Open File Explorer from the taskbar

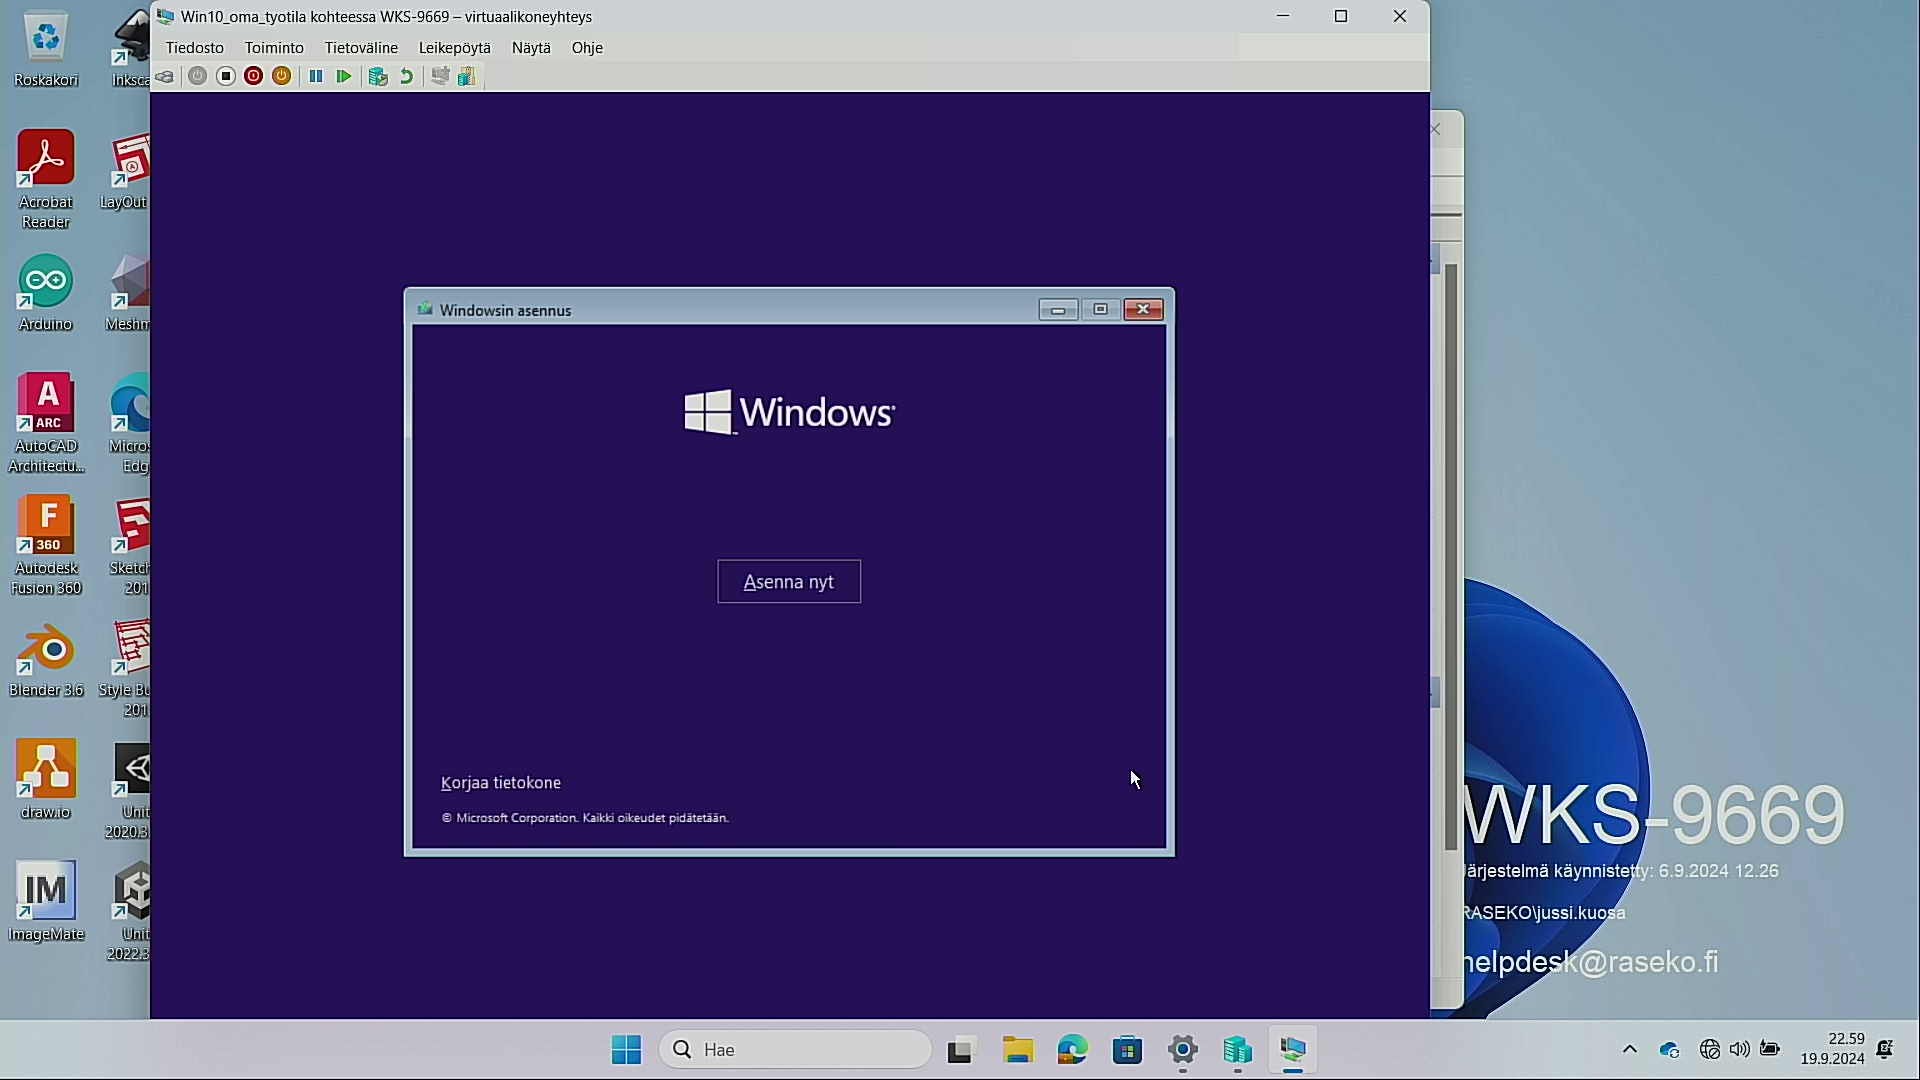pos(1018,1050)
